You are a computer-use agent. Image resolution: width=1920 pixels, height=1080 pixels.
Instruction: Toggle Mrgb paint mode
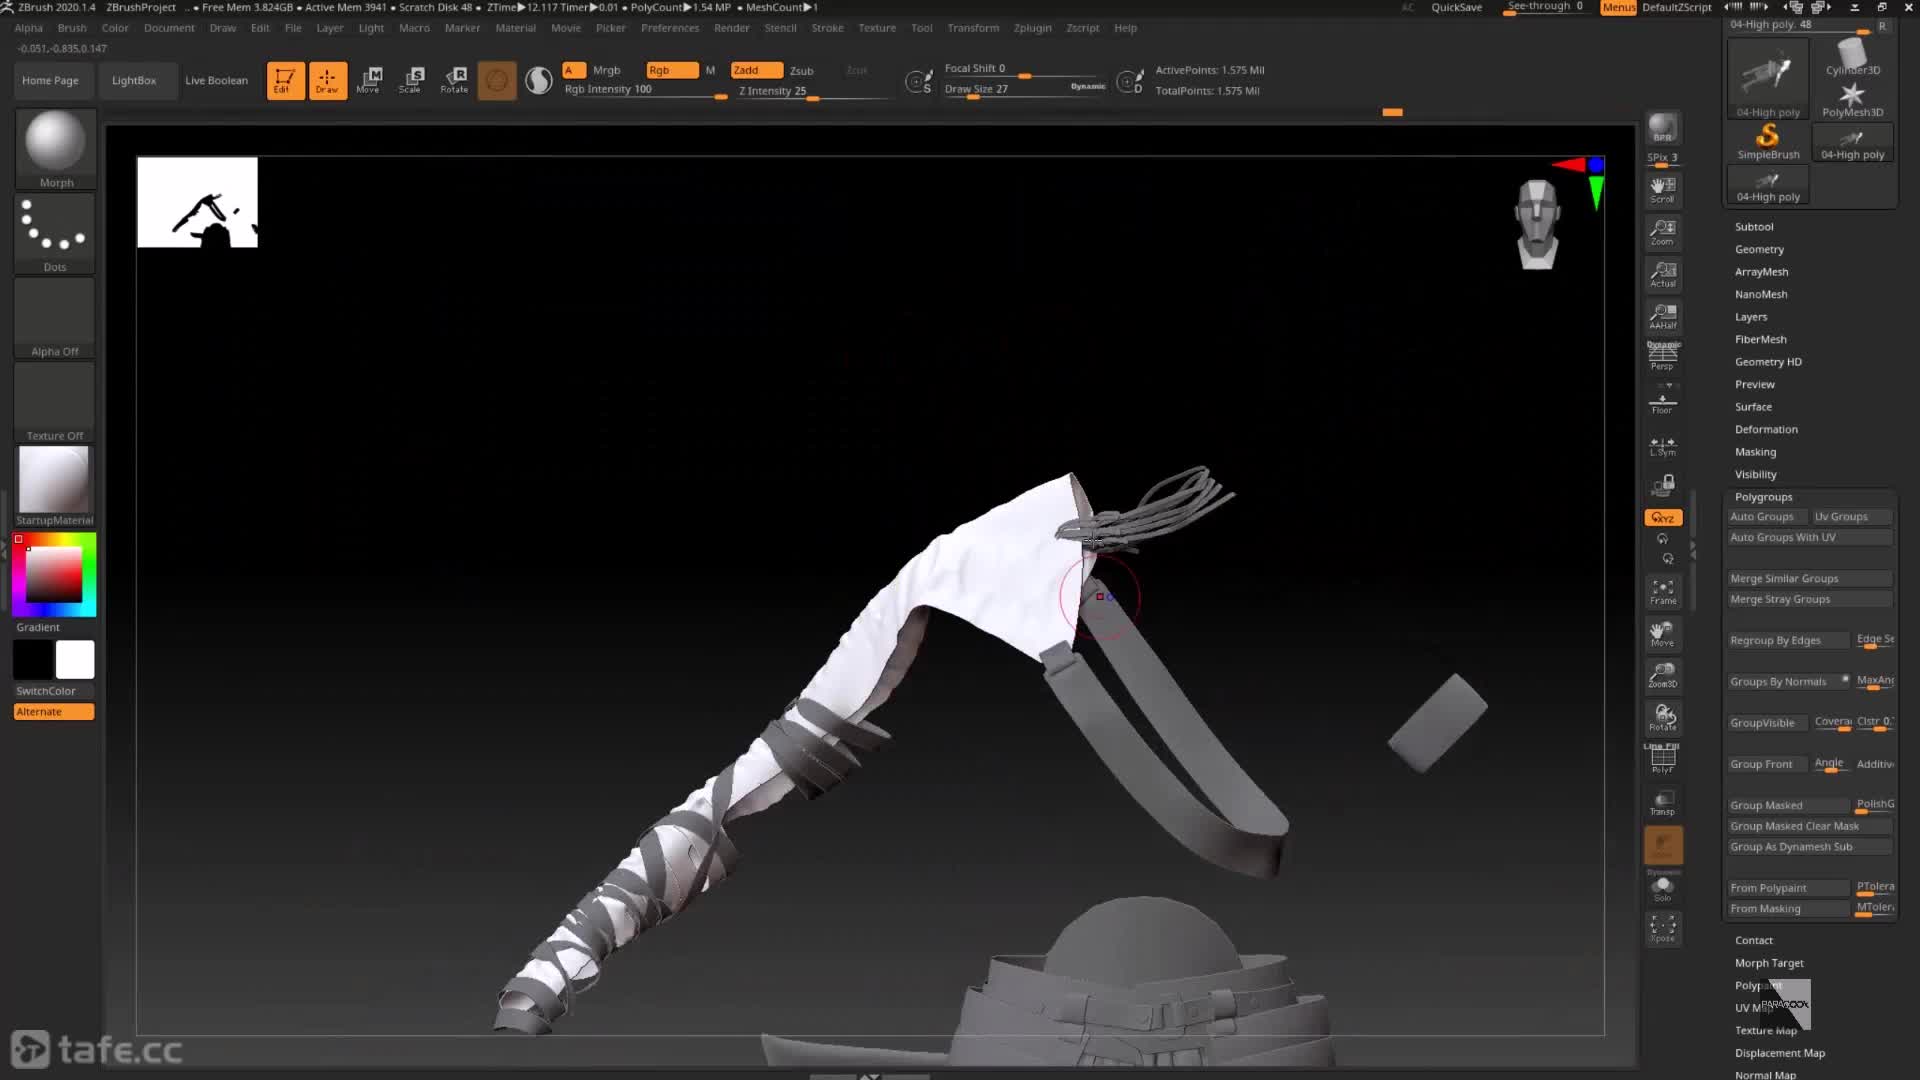606,70
